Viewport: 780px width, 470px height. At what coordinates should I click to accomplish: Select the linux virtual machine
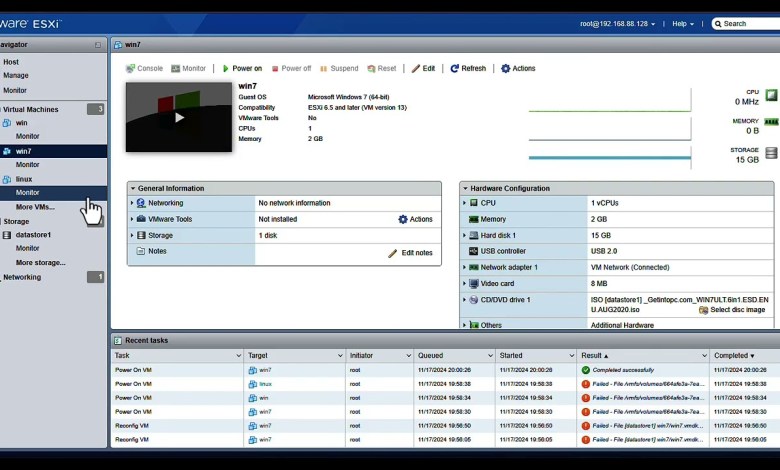[24, 179]
